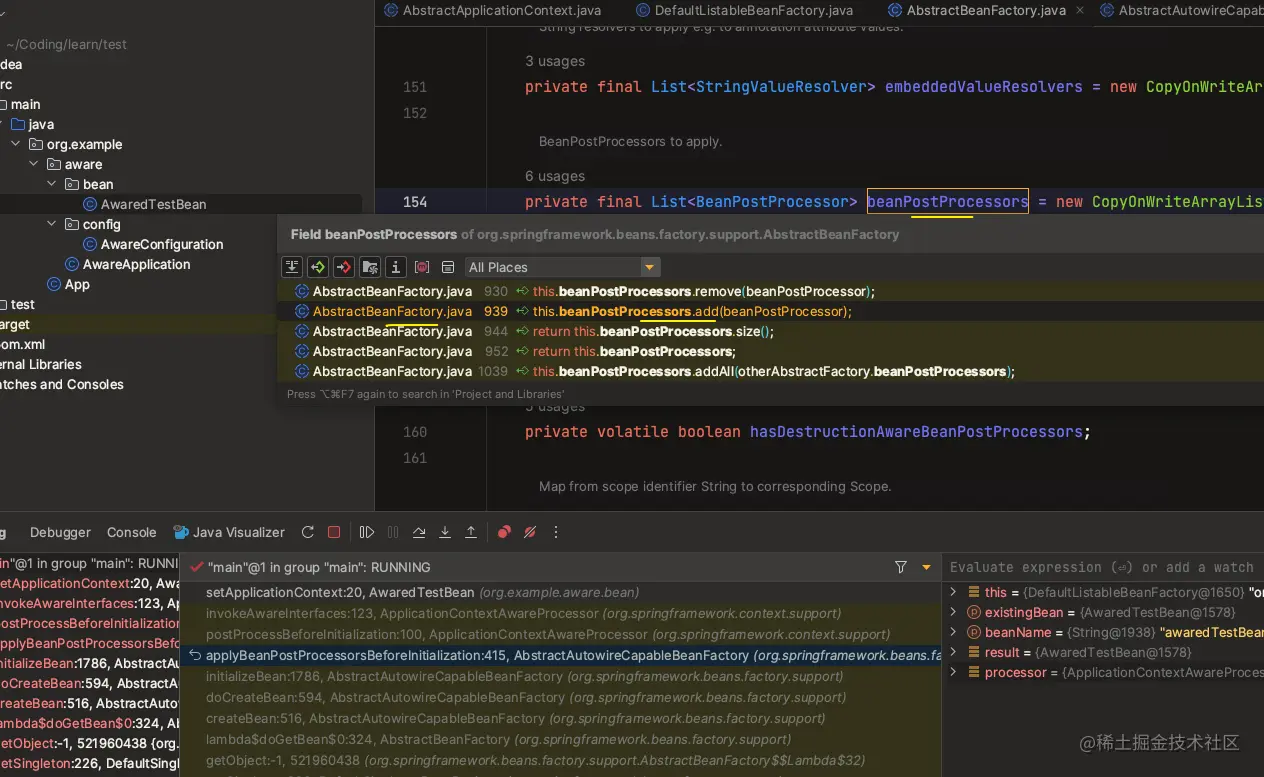Collapse the org.example package node
The width and height of the screenshot is (1264, 777).
(15, 144)
